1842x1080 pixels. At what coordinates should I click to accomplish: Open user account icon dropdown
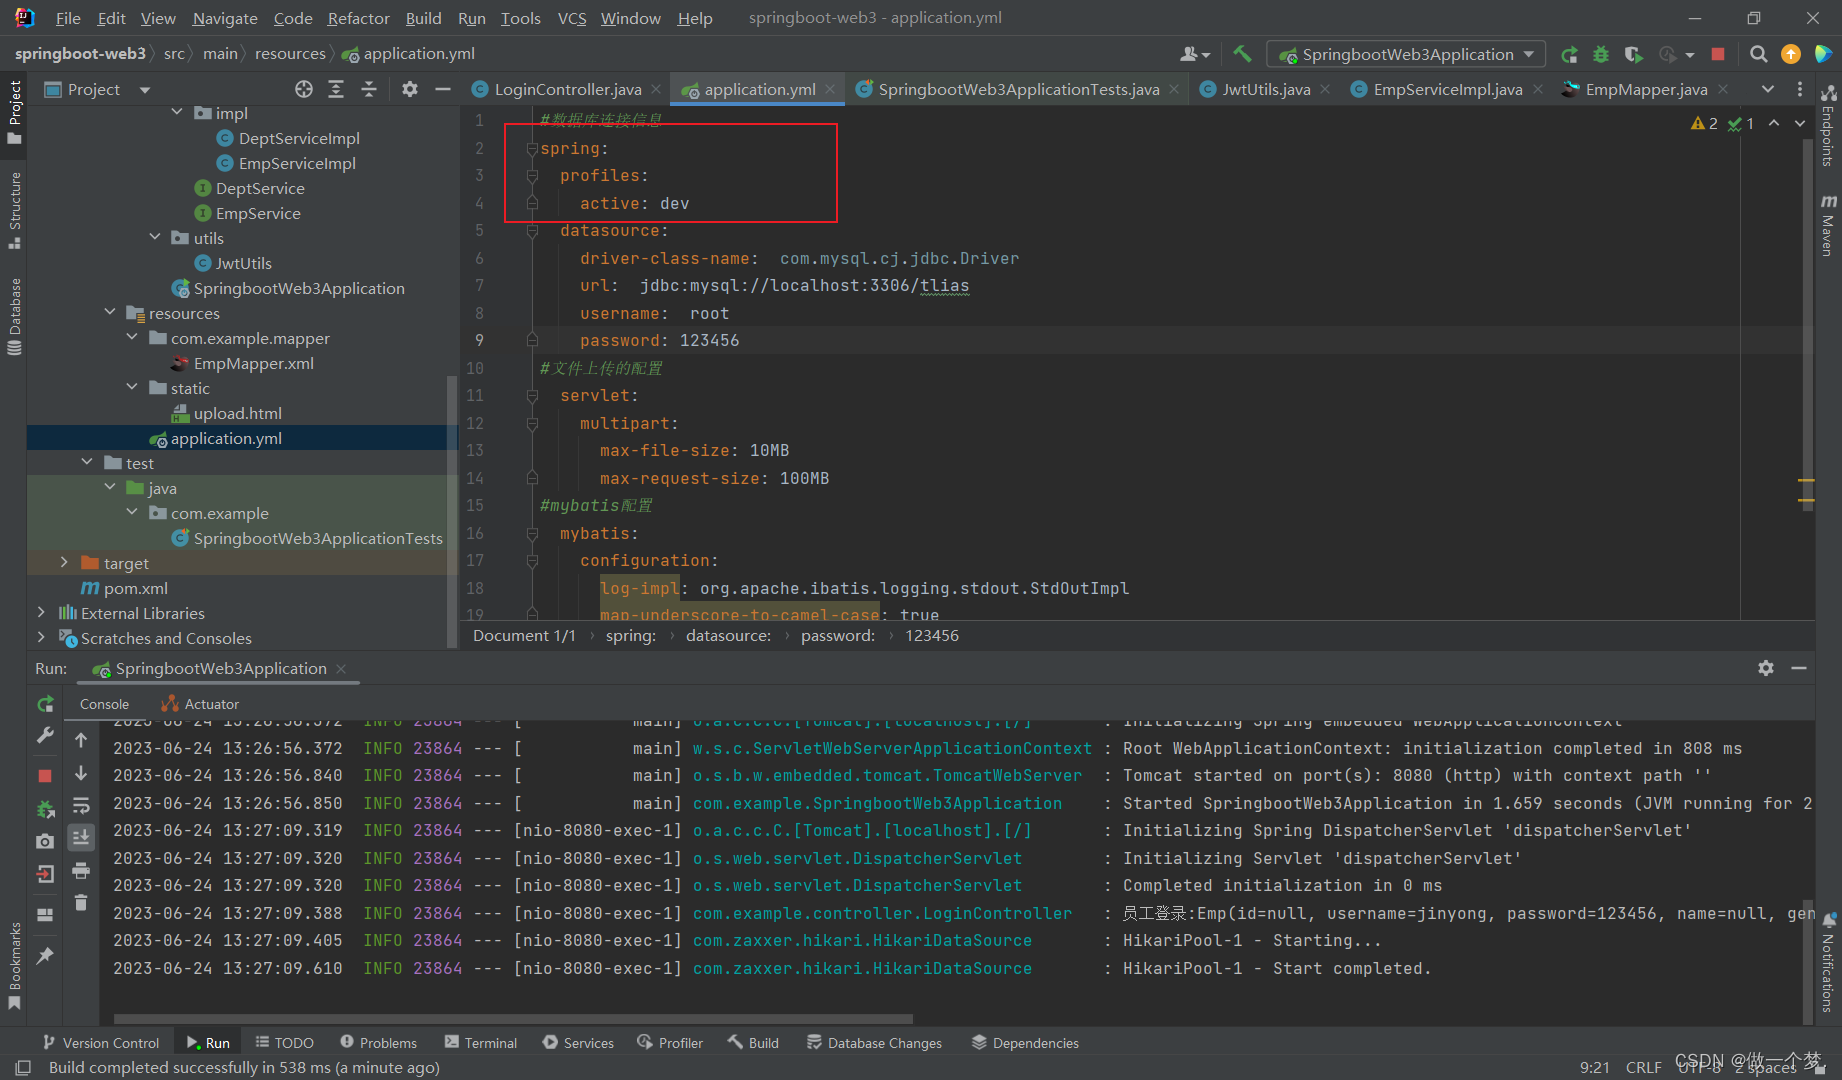[1195, 54]
